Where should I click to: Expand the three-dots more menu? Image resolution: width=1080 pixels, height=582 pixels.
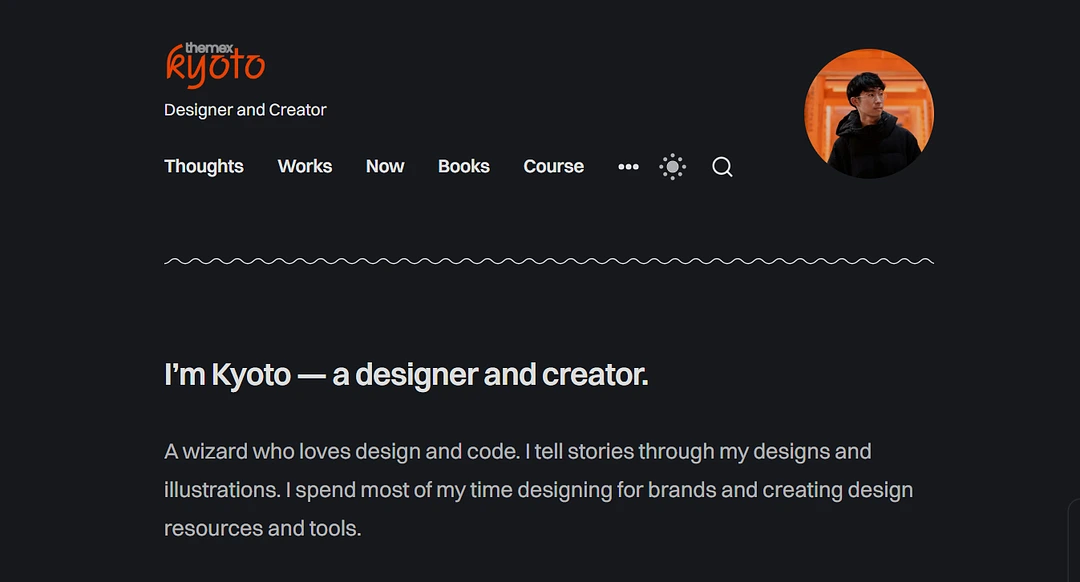628,167
